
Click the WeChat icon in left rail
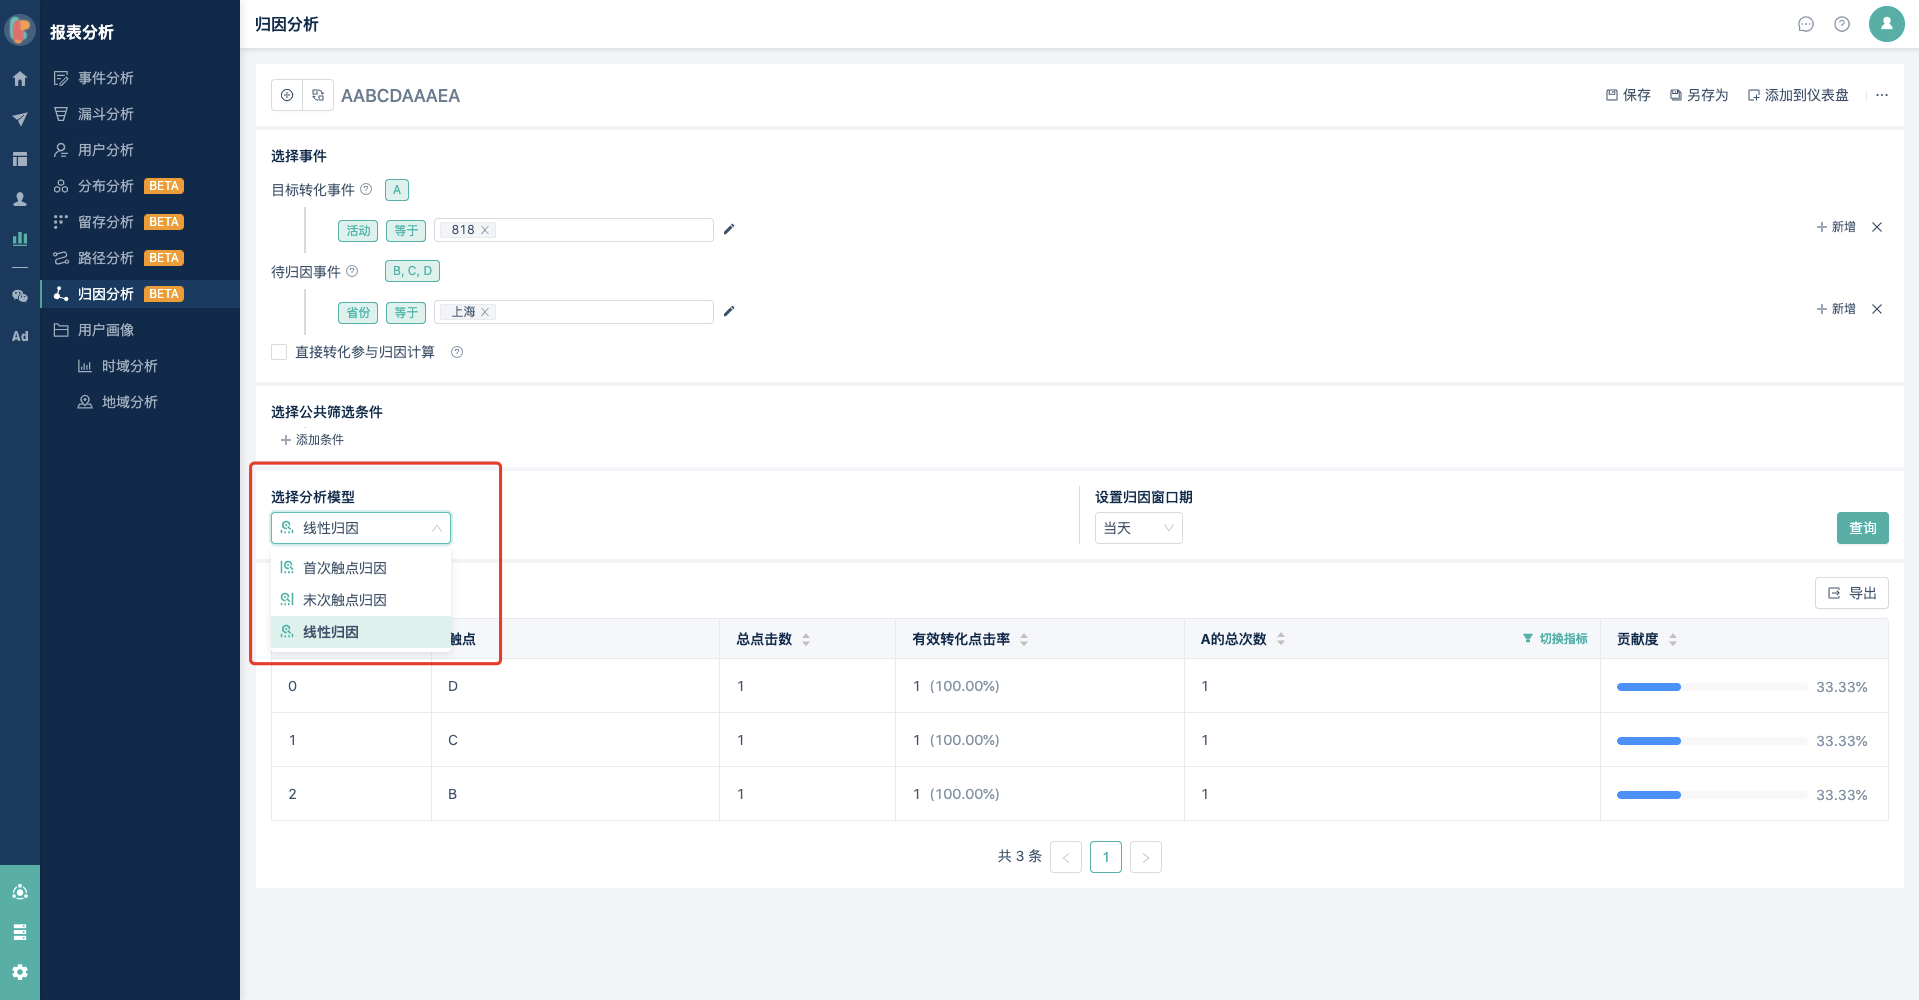20,296
